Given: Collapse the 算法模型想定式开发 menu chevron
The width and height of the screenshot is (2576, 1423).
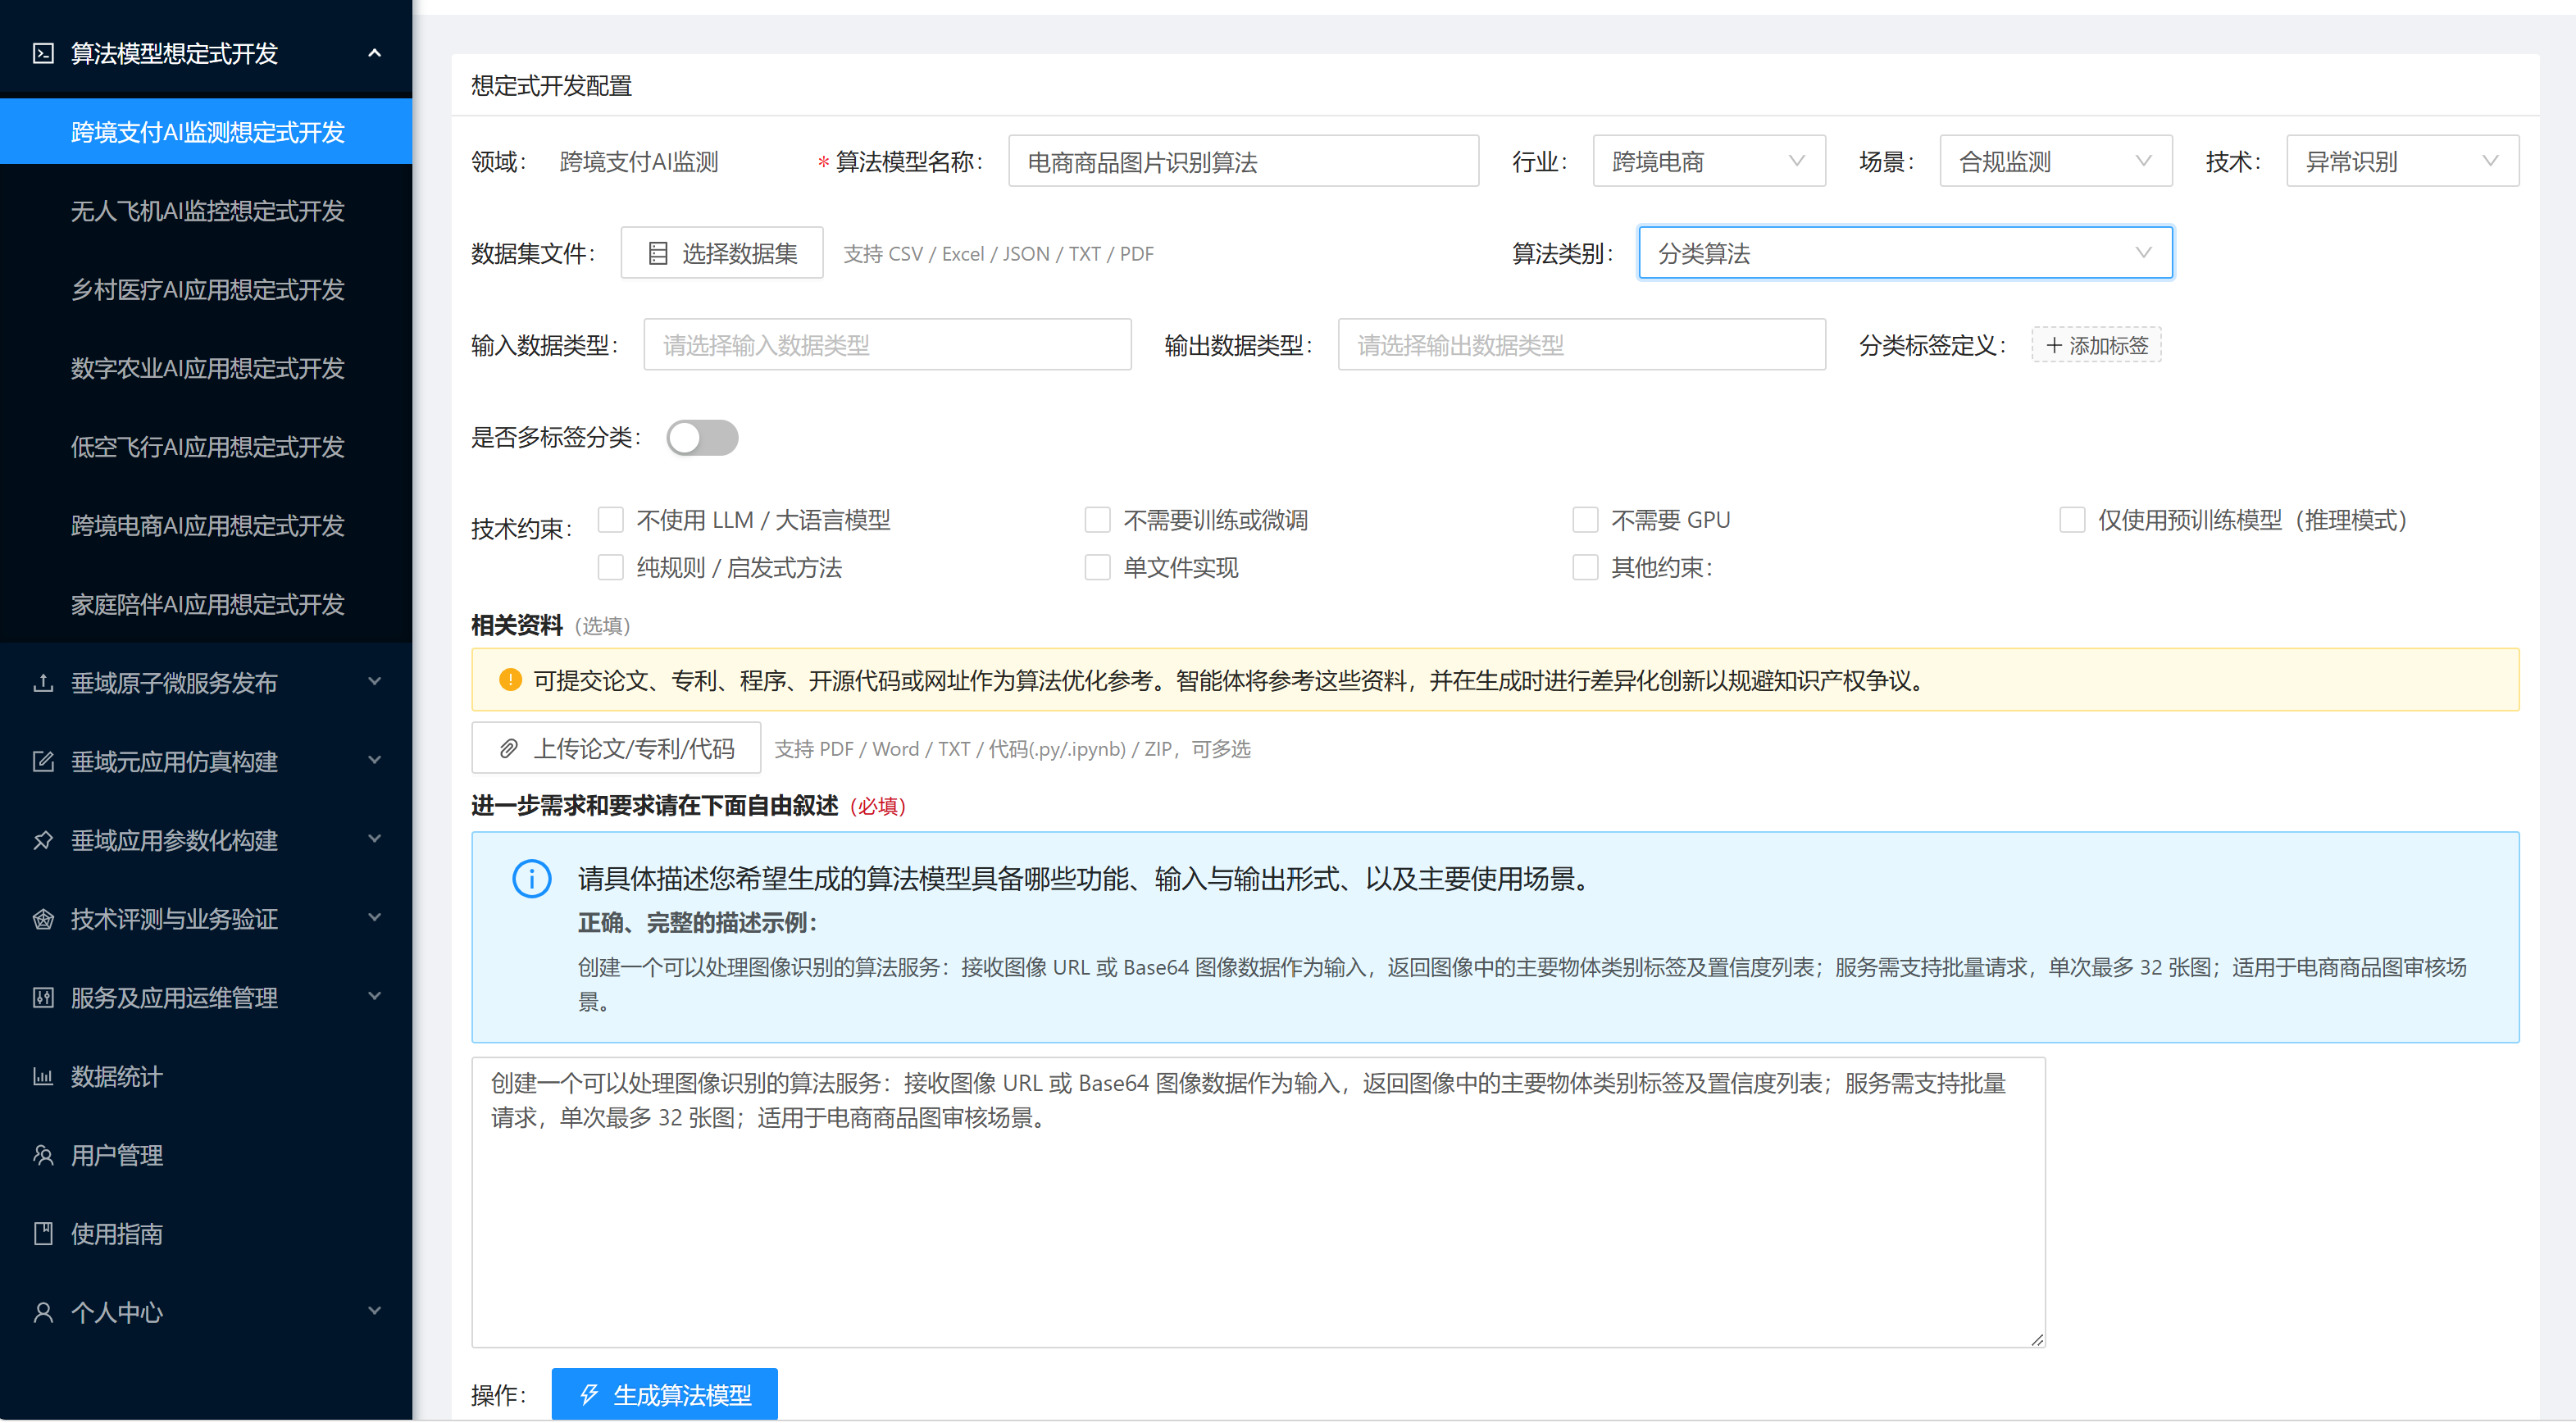Looking at the screenshot, I should coord(375,53).
